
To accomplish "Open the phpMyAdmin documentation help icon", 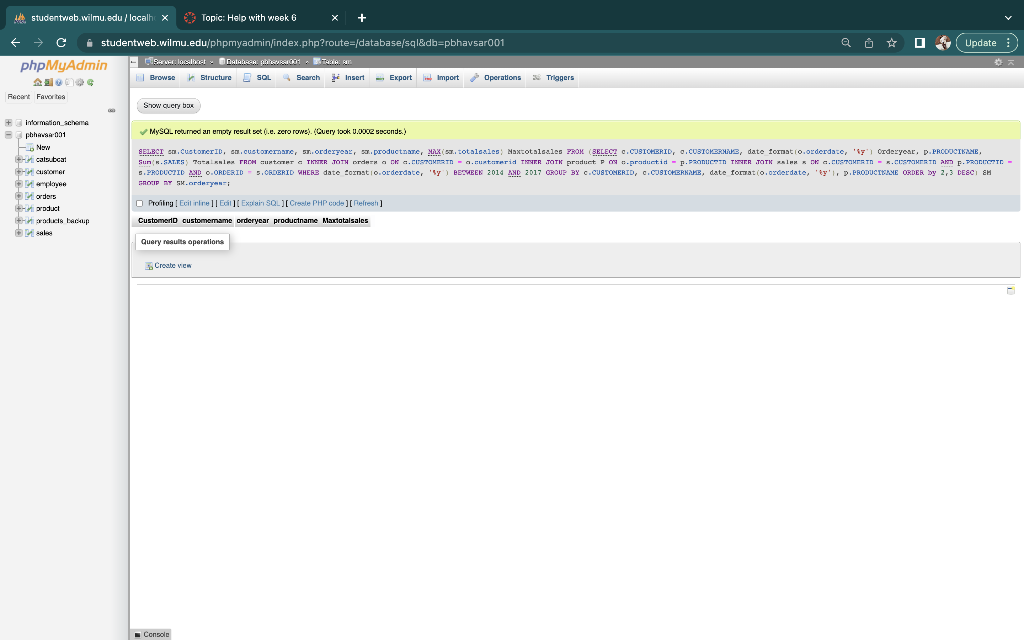I will pos(59,82).
